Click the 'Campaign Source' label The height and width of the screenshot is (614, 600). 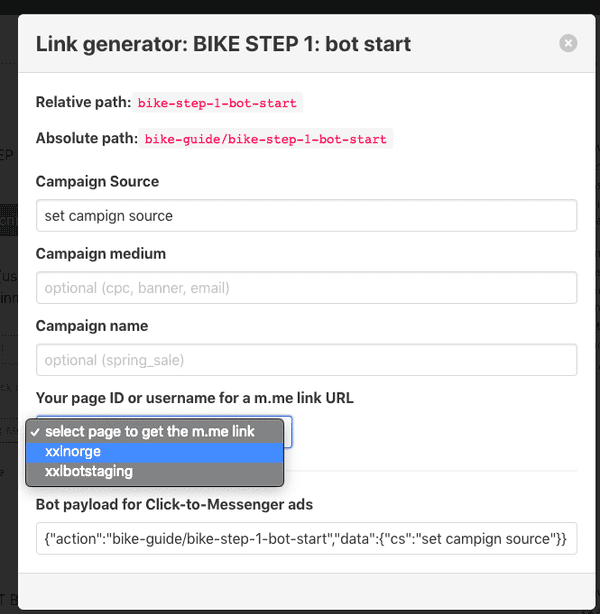click(97, 181)
